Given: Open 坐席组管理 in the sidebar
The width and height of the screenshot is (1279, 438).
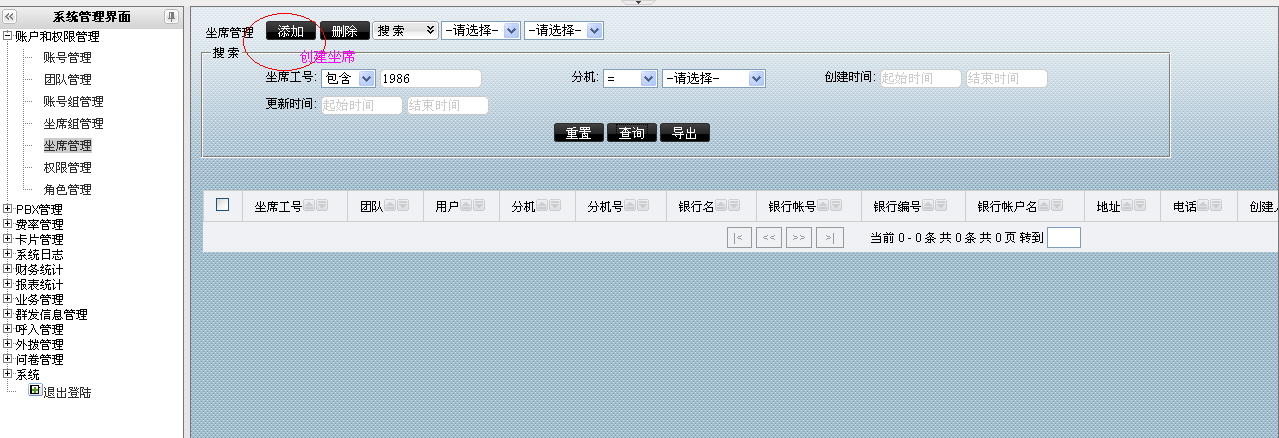Looking at the screenshot, I should (x=73, y=124).
